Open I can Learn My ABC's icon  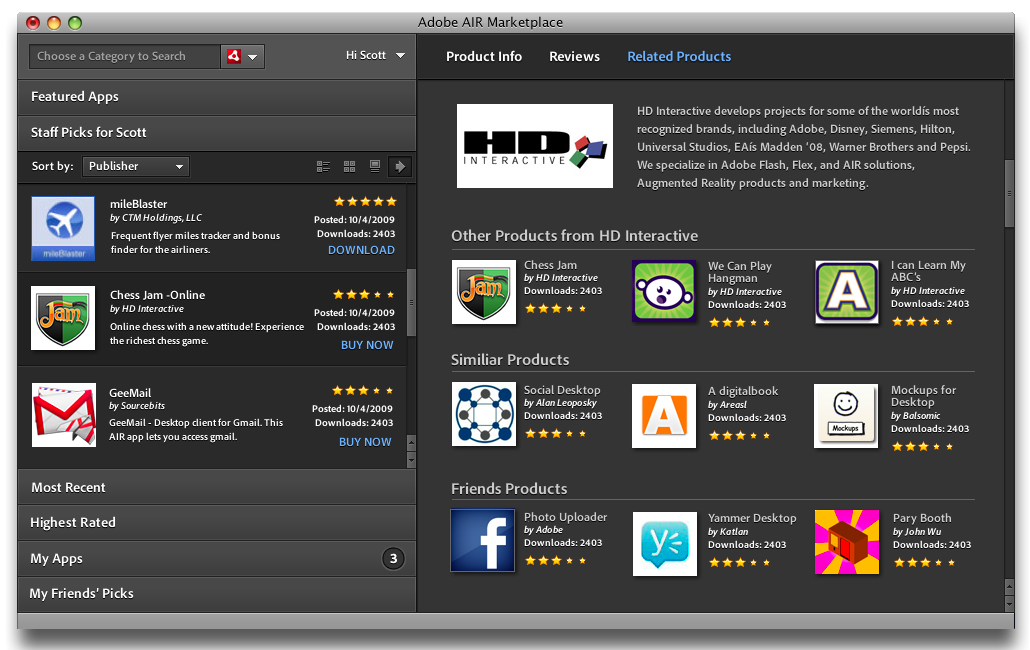pos(847,292)
